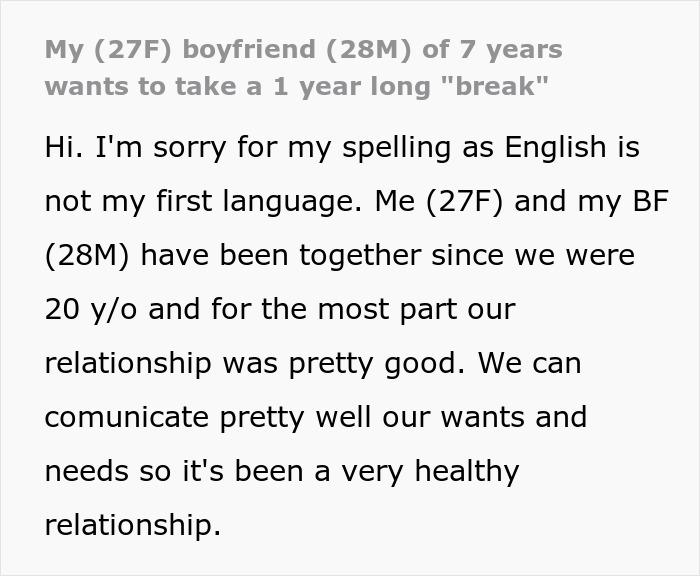
Task: Click the word "since" in the body text
Action: 467,255
